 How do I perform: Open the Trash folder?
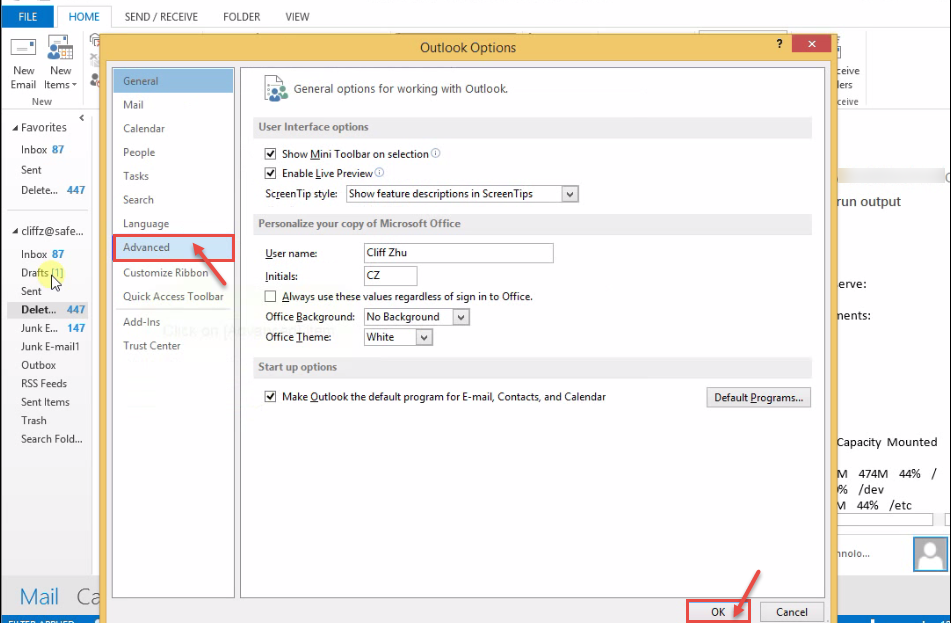click(x=33, y=420)
